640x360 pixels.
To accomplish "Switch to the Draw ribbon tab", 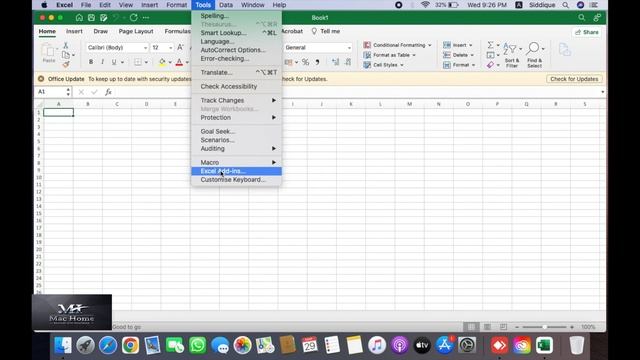I will (100, 31).
